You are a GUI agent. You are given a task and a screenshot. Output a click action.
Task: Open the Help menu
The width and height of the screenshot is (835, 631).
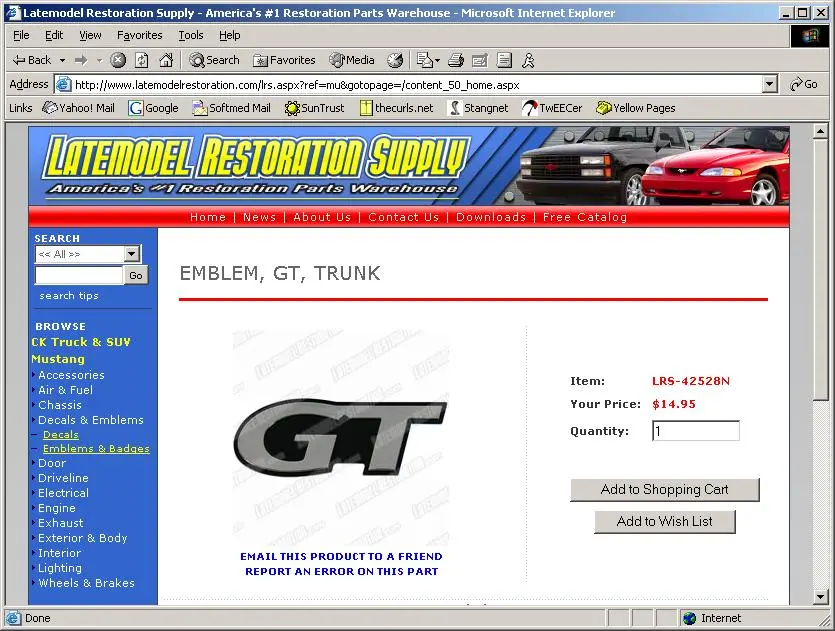230,35
